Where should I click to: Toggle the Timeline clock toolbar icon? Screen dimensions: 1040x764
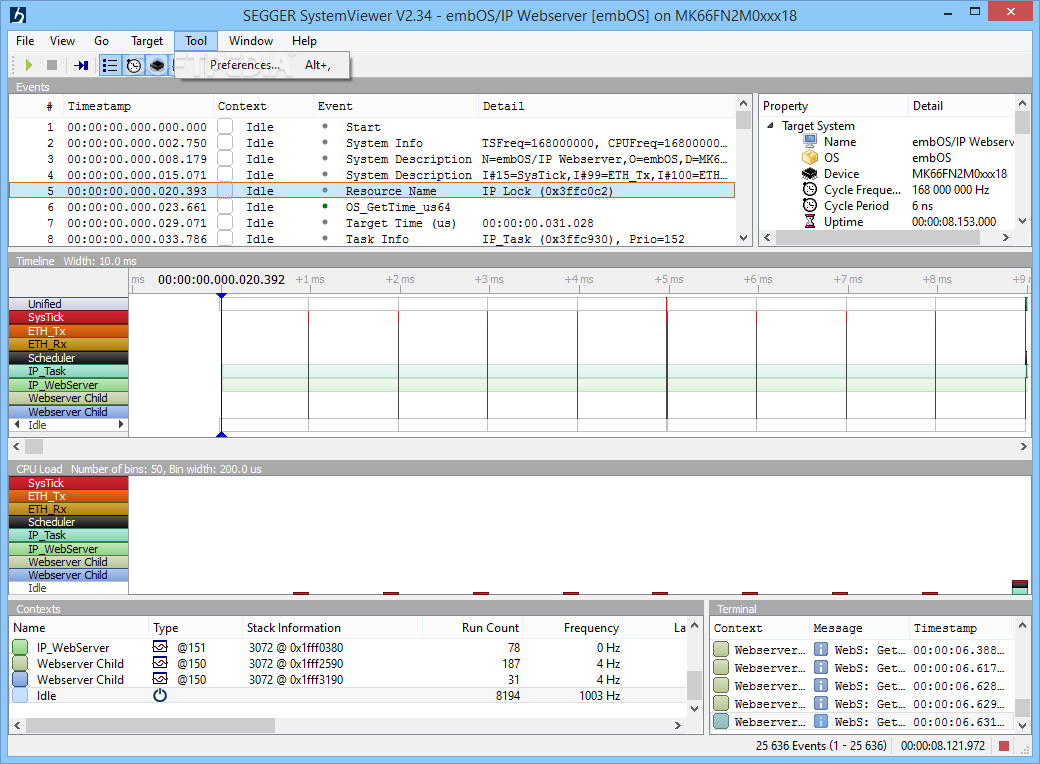tap(134, 65)
